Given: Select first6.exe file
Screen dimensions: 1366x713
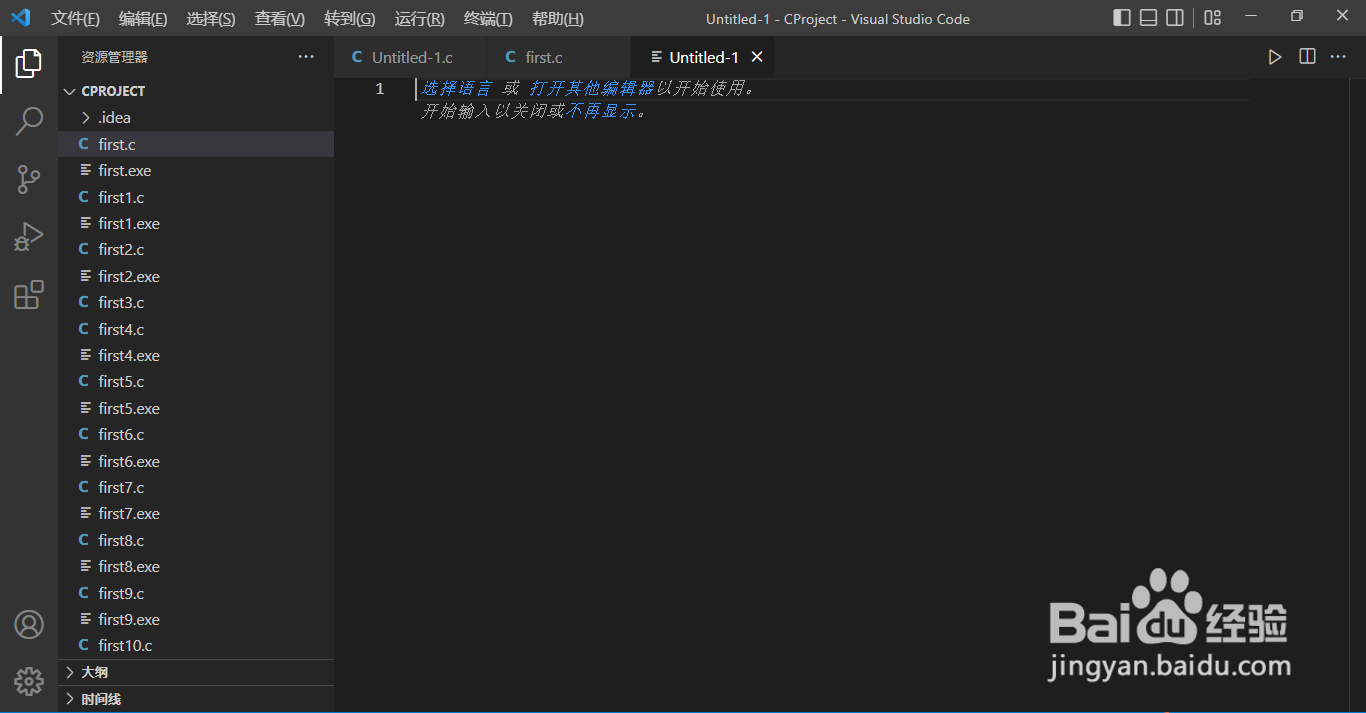Looking at the screenshot, I should (196, 461).
